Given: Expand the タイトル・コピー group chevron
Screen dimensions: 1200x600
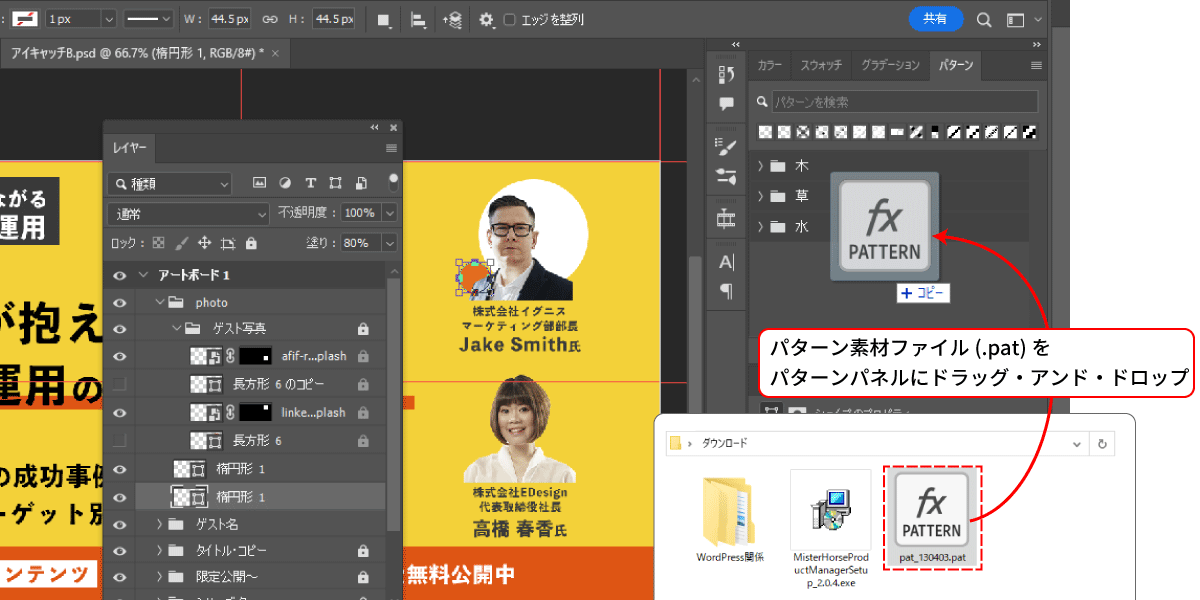Looking at the screenshot, I should tap(161, 551).
